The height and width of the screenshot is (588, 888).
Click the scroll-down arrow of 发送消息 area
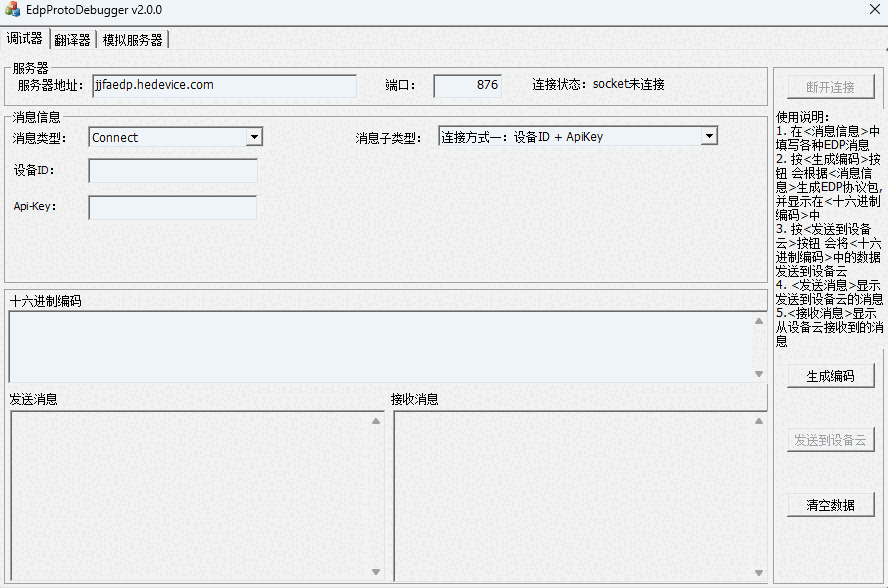pyautogui.click(x=378, y=572)
